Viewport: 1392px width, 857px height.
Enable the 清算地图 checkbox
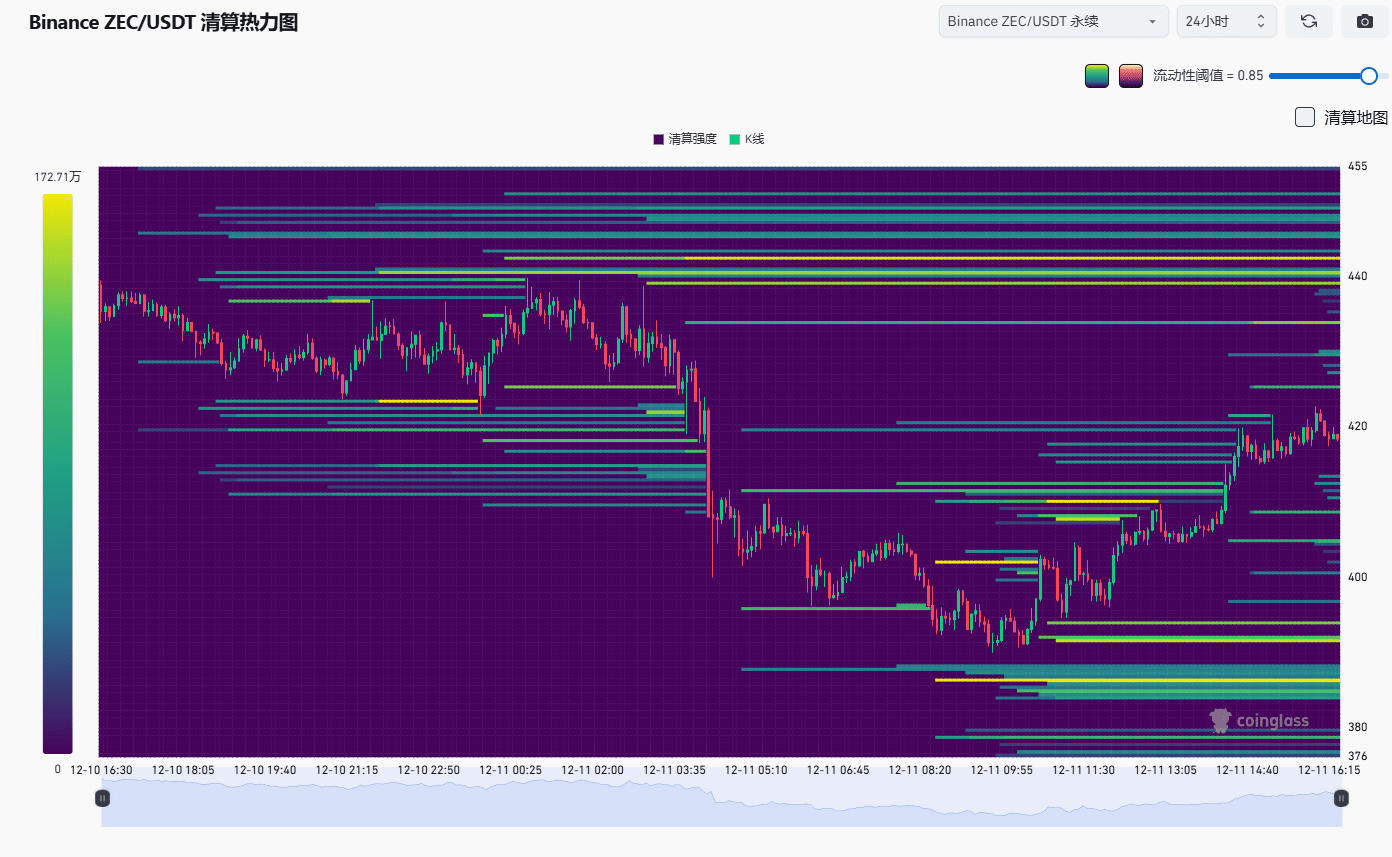coord(1305,117)
